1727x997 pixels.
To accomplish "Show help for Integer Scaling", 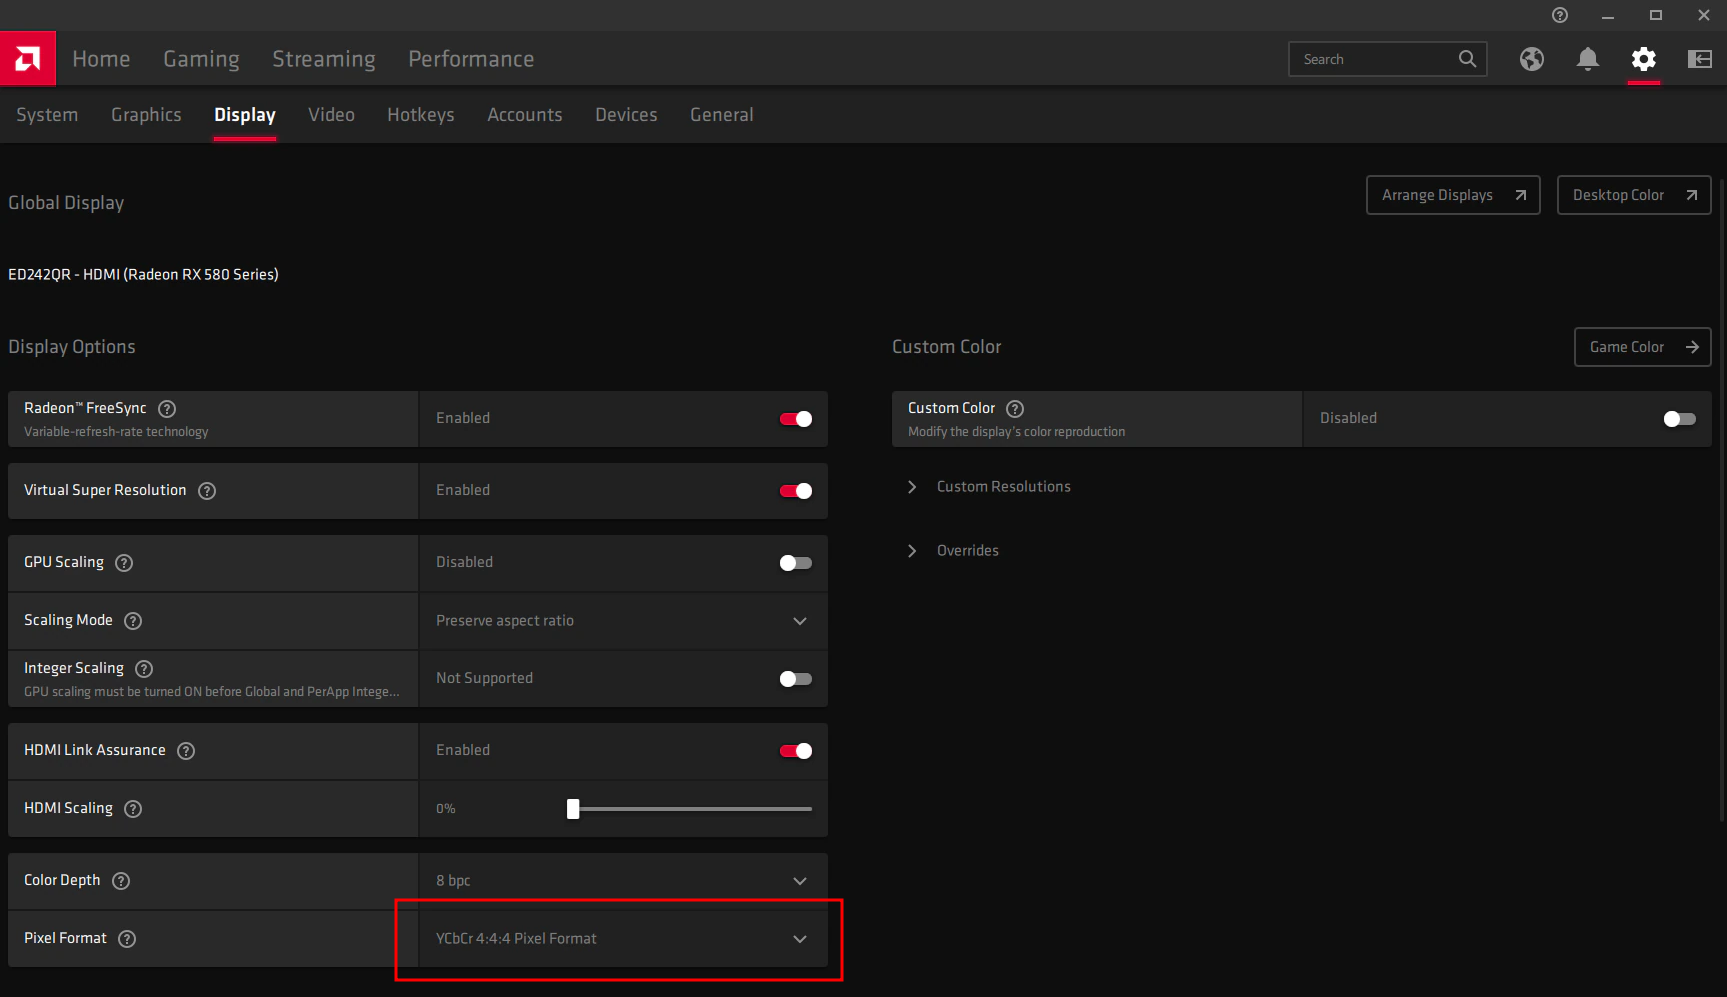I will click(144, 669).
